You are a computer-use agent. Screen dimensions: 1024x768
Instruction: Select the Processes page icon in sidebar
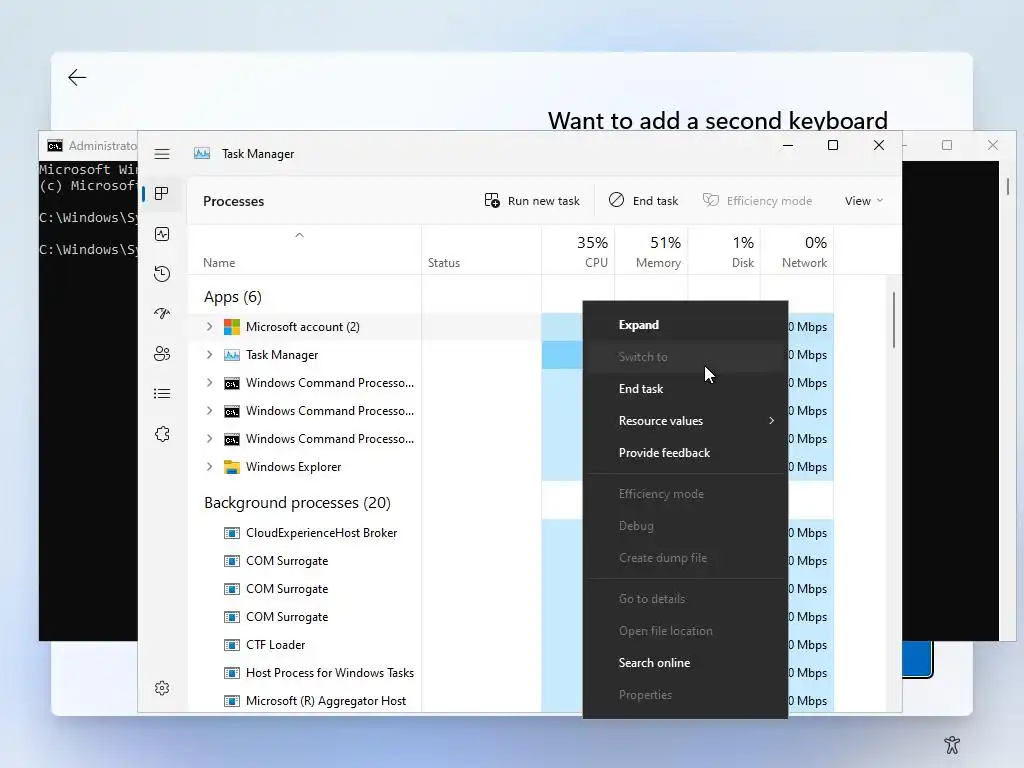162,193
